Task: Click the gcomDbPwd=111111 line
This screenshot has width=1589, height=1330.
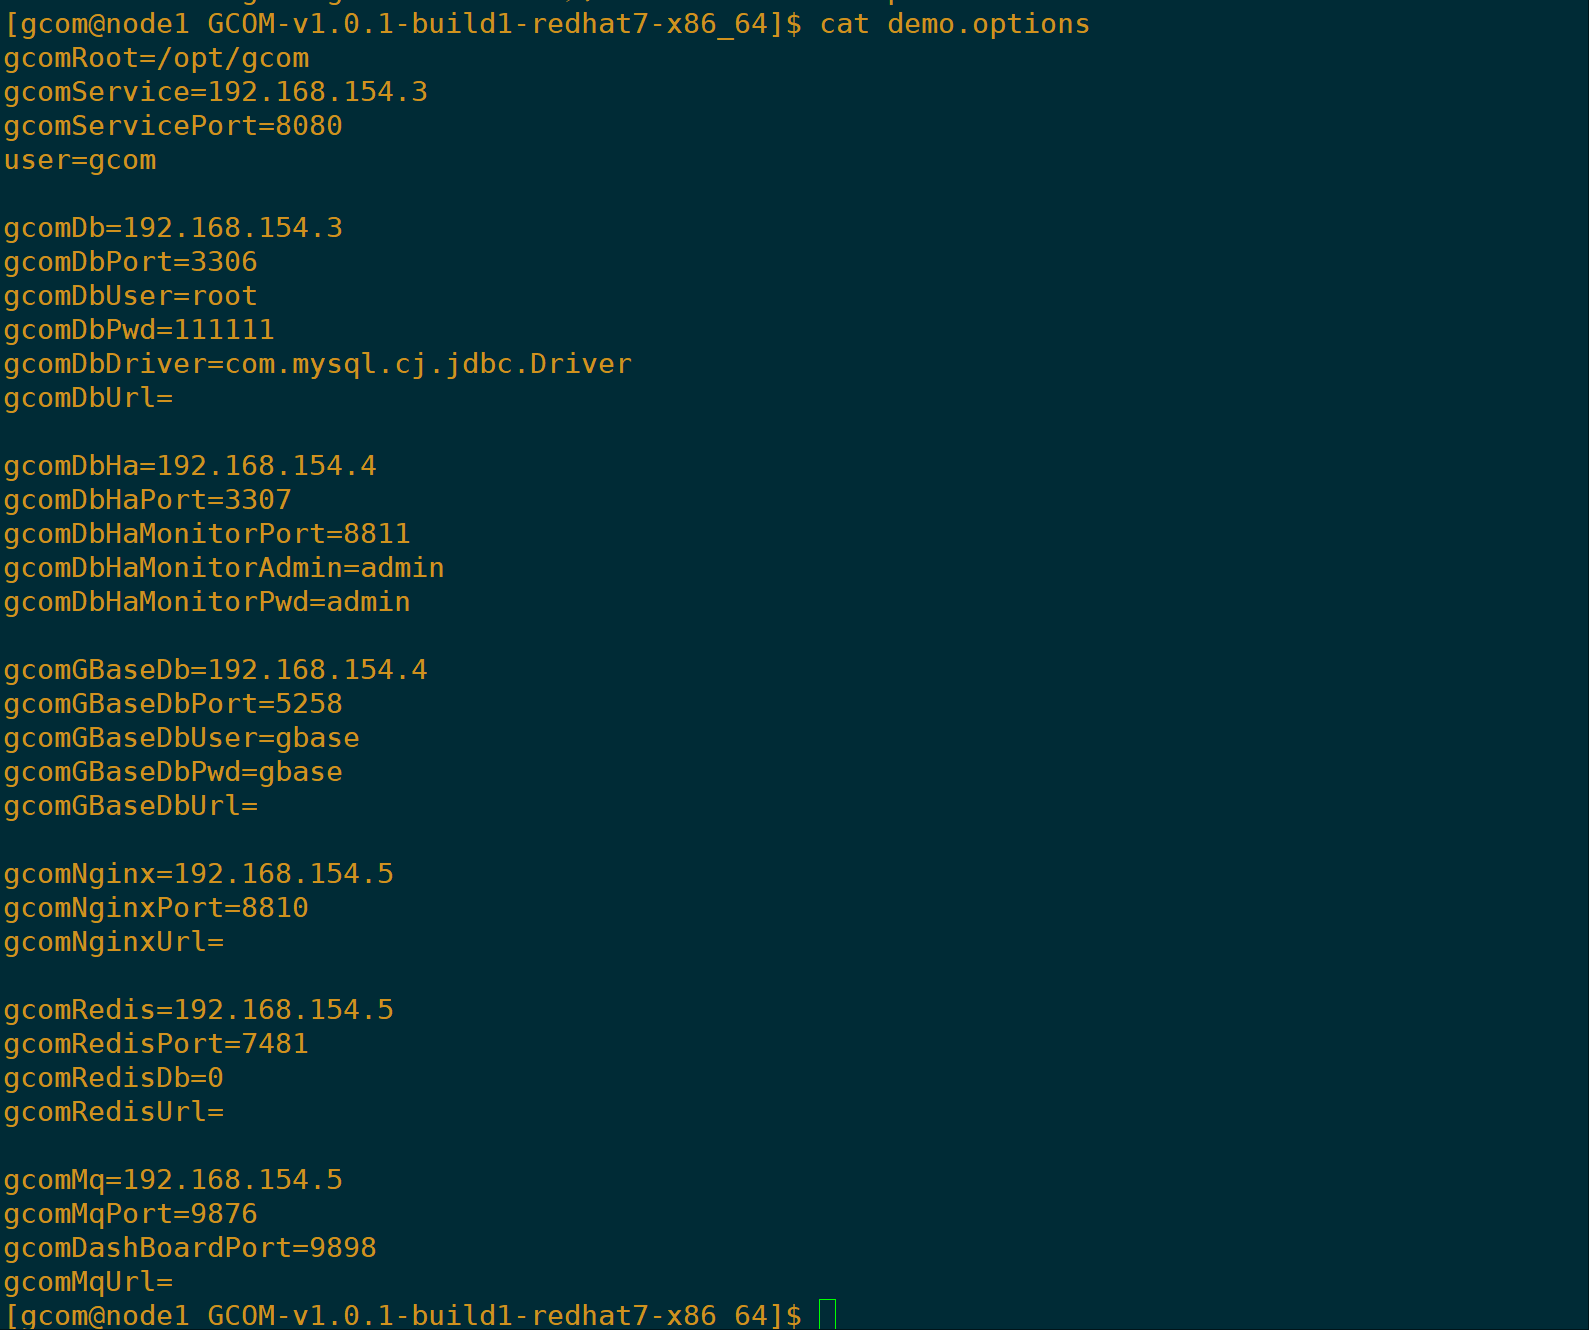Action: tap(139, 330)
